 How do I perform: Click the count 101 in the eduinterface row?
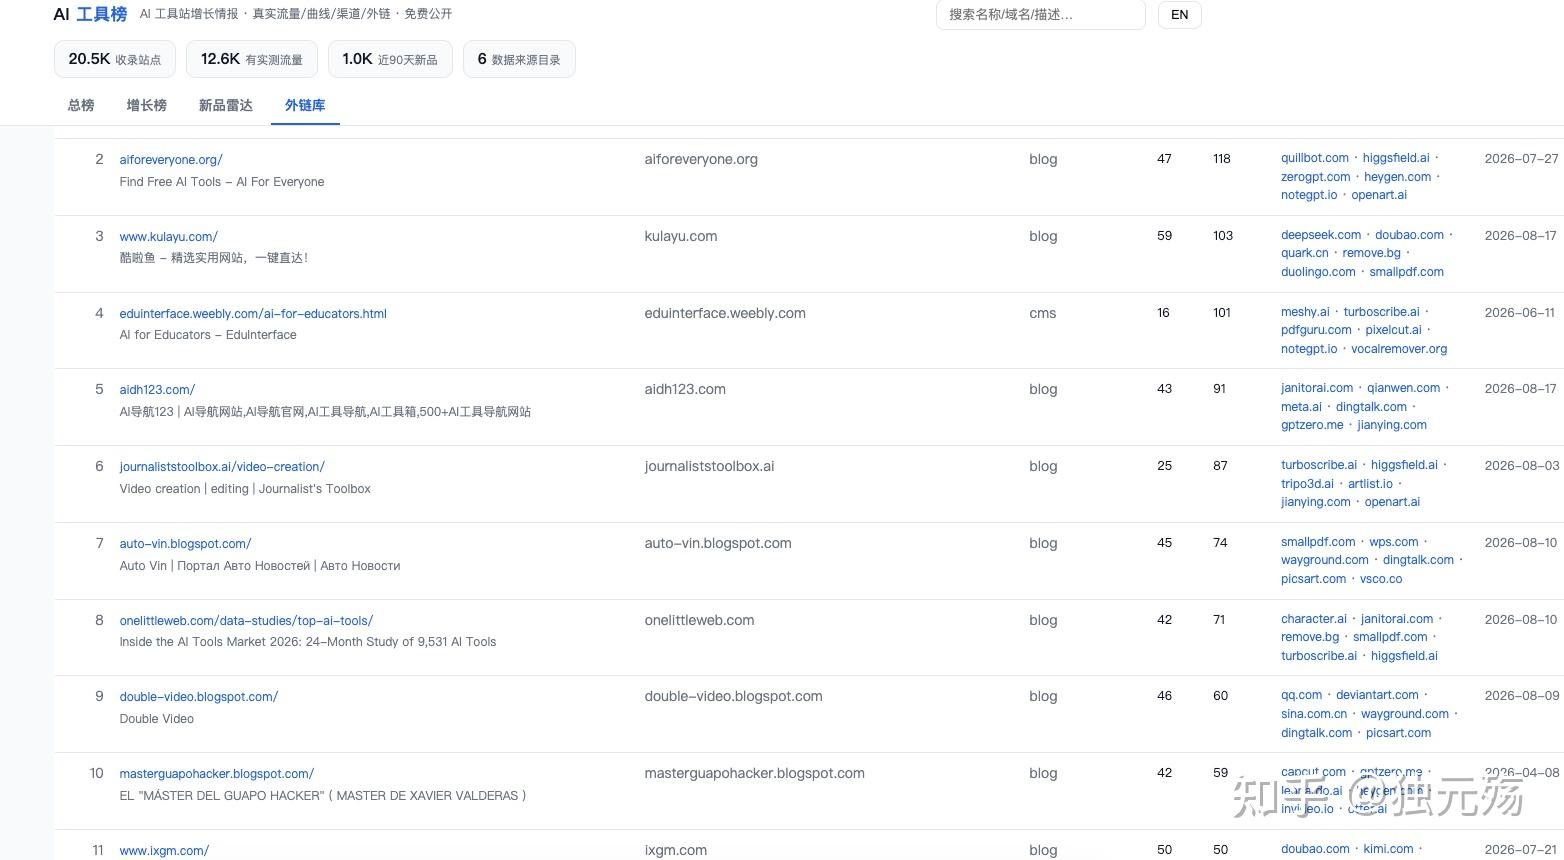pyautogui.click(x=1222, y=312)
